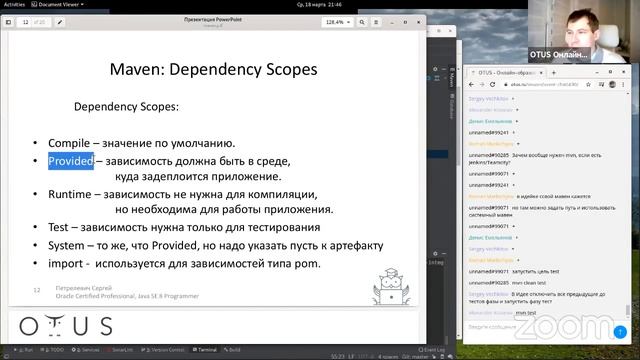Bookmark the page with the star icon
640x360 pixels.
[x=588, y=84]
